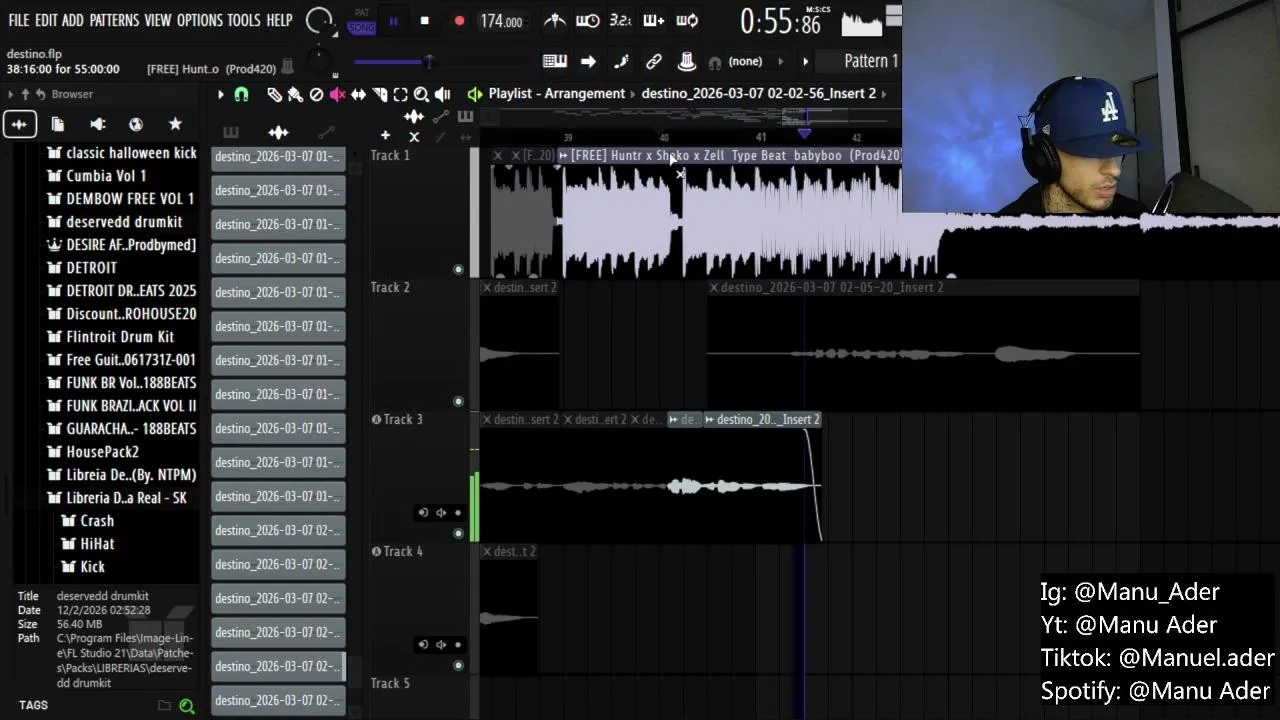Click the 174.000 tempo display
The height and width of the screenshot is (720, 1280).
(501, 21)
